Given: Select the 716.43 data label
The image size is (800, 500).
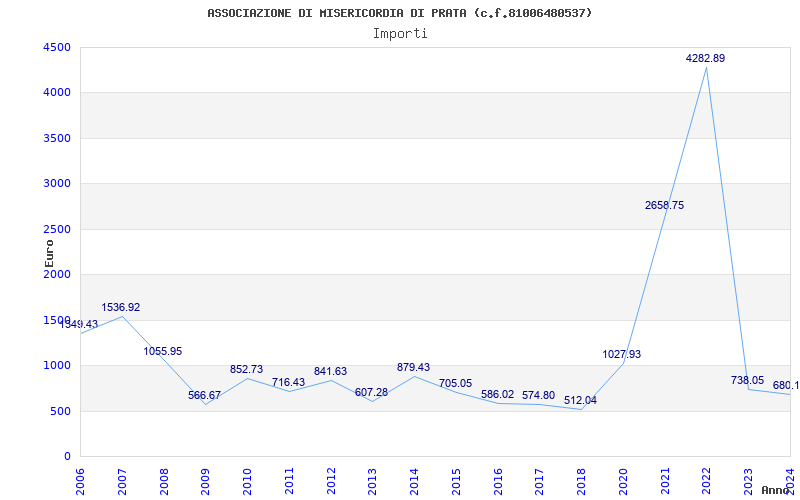Looking at the screenshot, I should coord(288,382).
